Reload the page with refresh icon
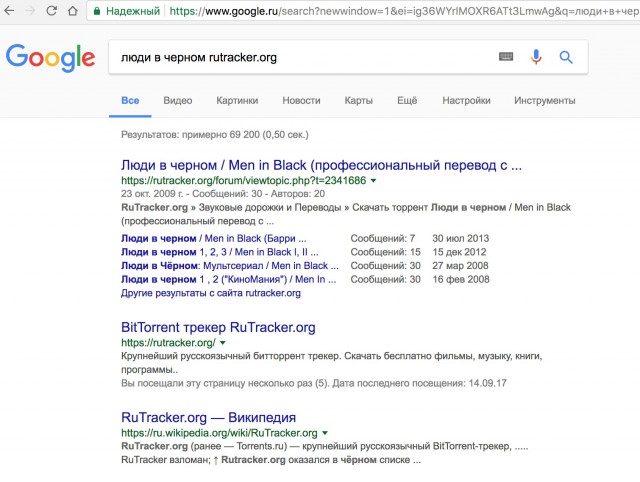The image size is (640, 482). click(51, 10)
